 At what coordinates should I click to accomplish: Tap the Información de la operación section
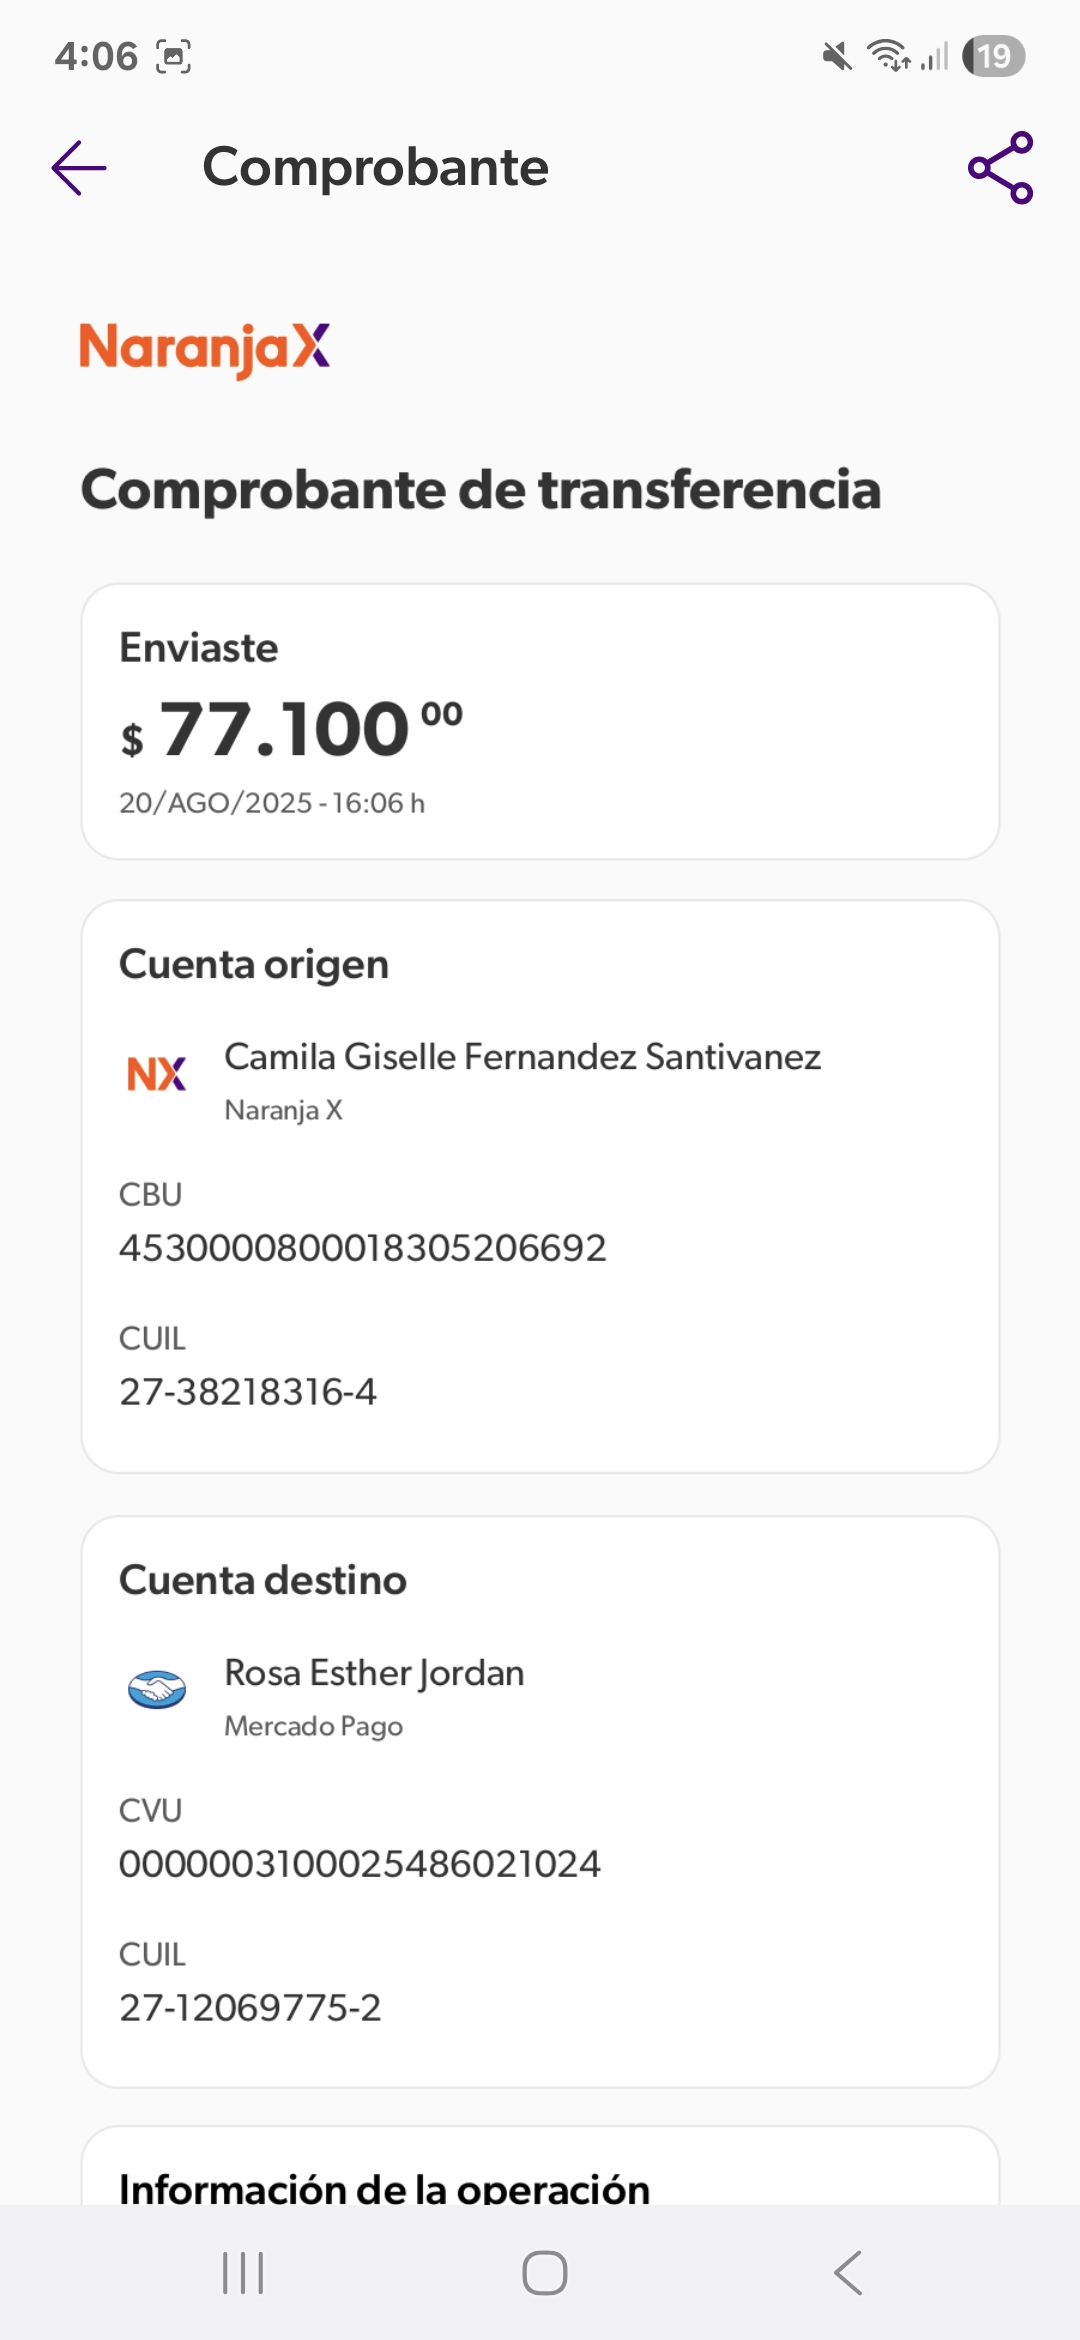(x=385, y=2188)
